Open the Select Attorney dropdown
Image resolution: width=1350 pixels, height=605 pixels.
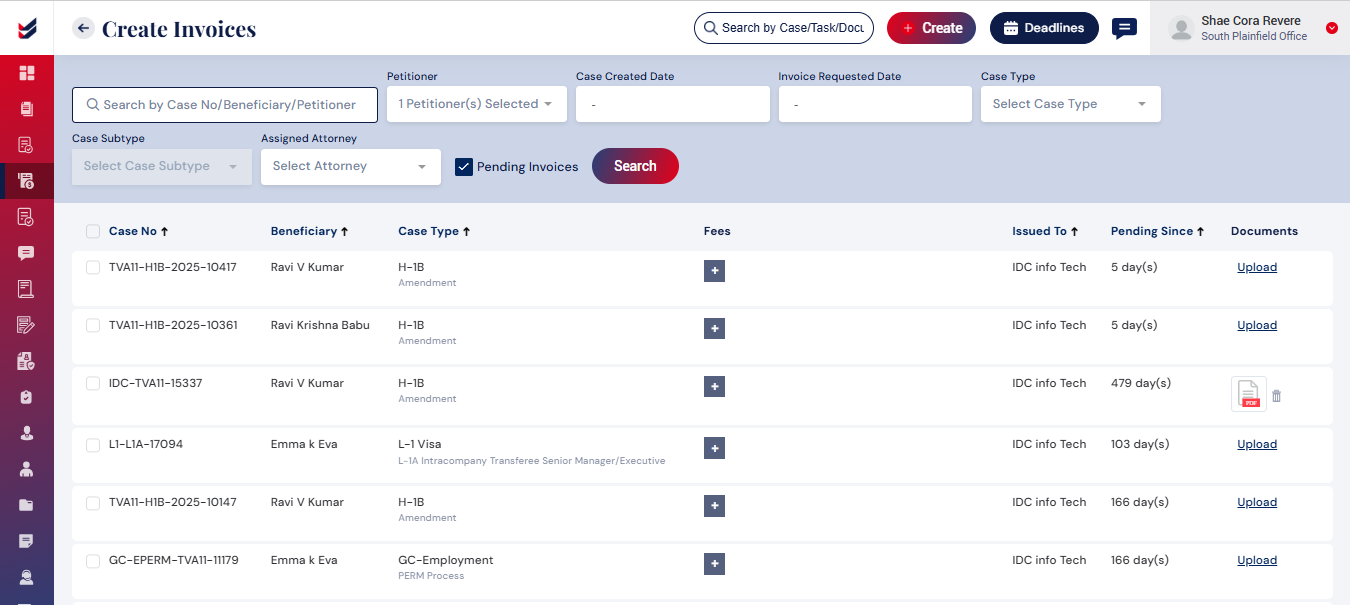click(x=350, y=166)
